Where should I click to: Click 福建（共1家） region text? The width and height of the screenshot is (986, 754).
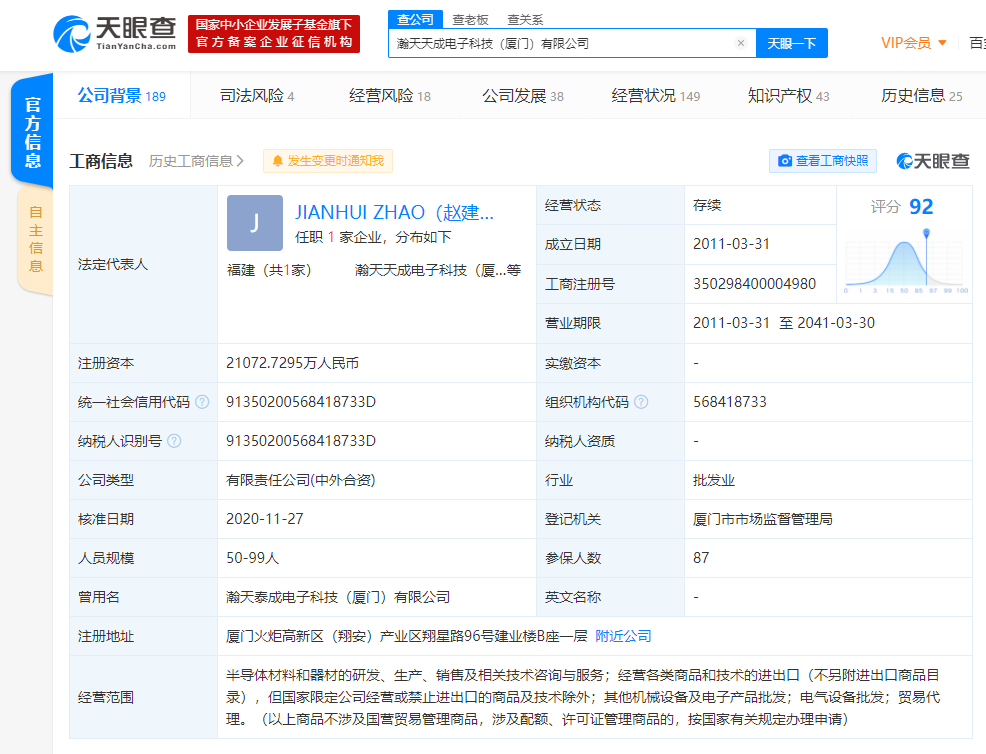tap(269, 270)
